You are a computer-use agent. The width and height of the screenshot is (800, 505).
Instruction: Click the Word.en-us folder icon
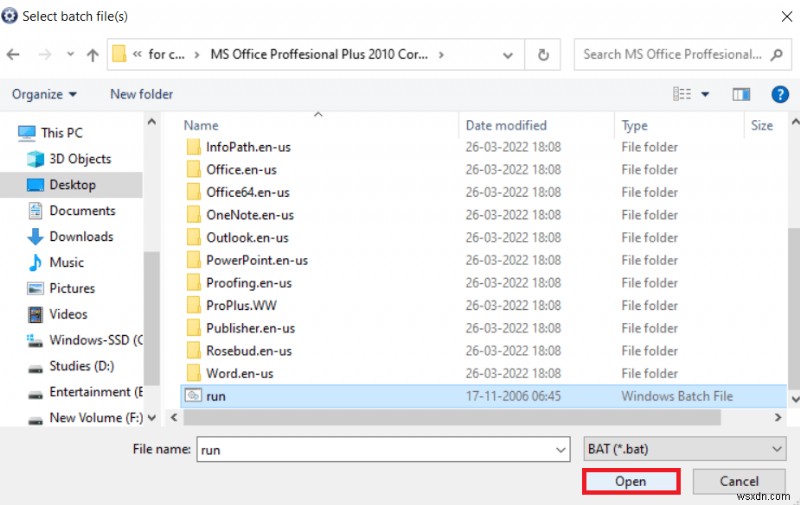click(x=193, y=373)
